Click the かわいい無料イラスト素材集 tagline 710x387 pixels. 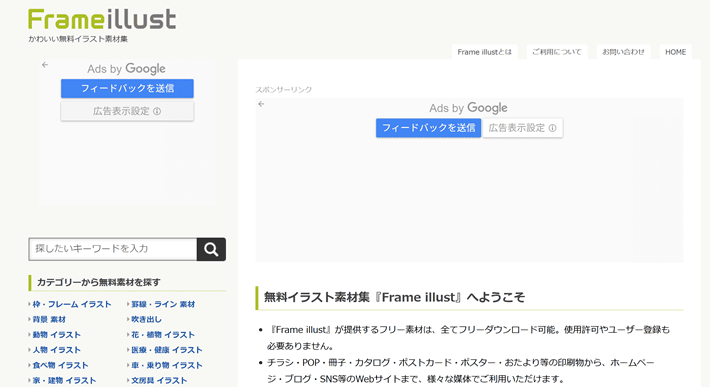pyautogui.click(x=78, y=39)
